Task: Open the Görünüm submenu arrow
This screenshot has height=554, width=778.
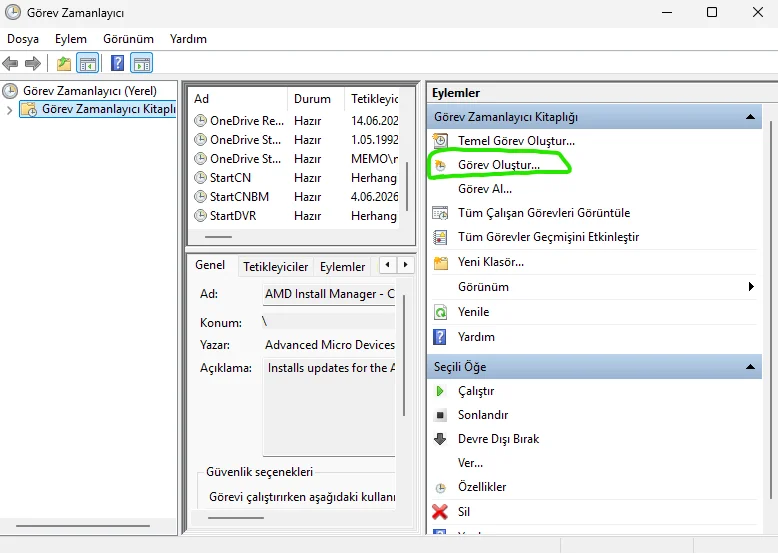Action: click(x=751, y=287)
